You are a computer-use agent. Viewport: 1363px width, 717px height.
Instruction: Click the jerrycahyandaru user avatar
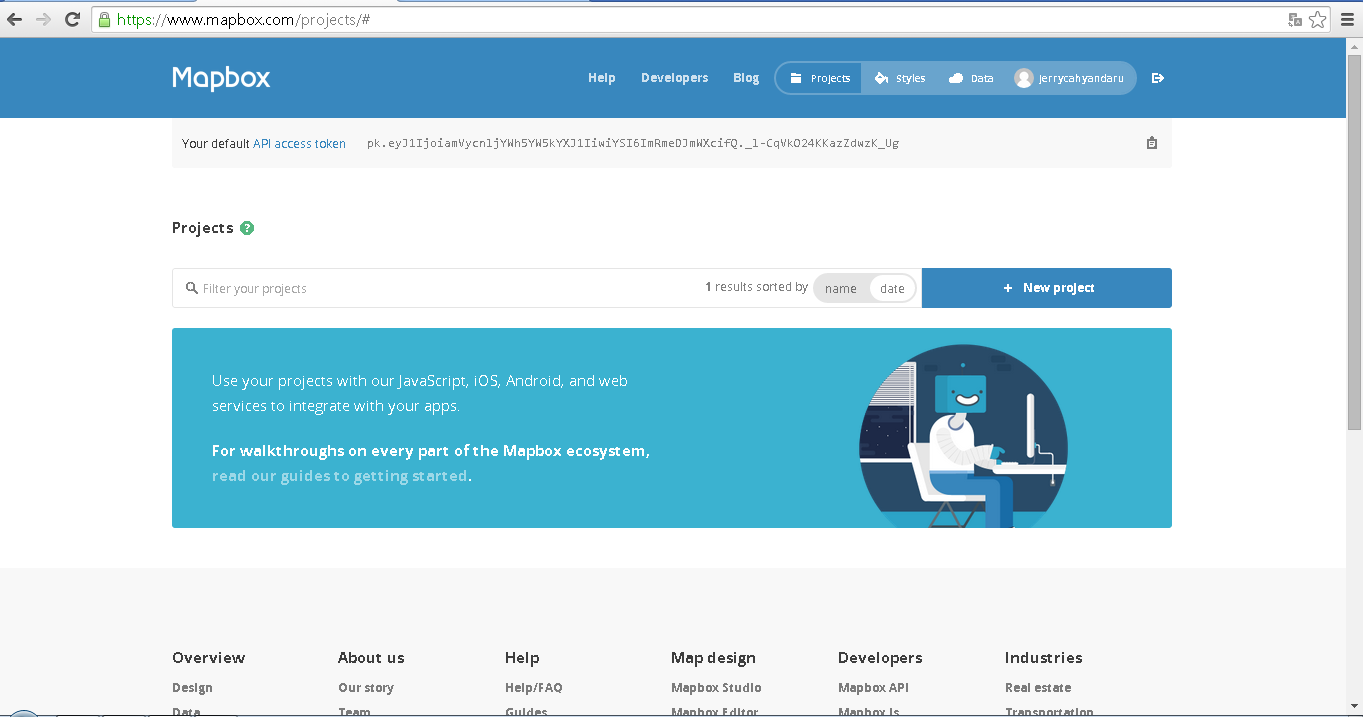click(x=1023, y=78)
